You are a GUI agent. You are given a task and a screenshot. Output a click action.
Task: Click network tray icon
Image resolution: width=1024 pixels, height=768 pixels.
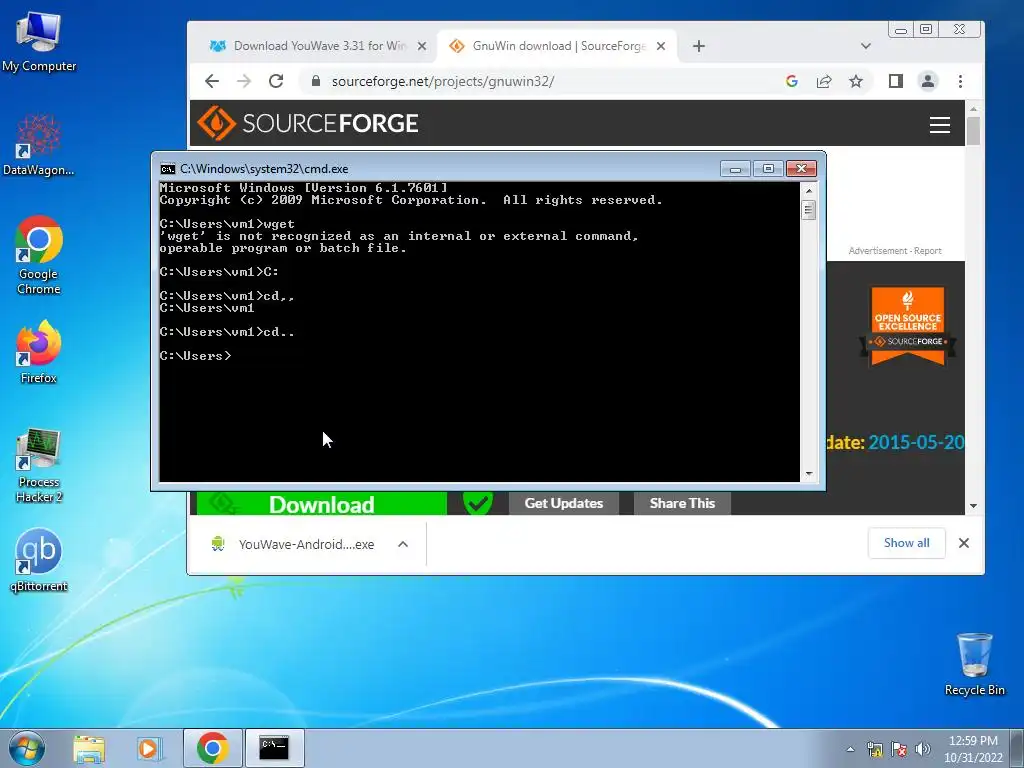click(x=874, y=749)
